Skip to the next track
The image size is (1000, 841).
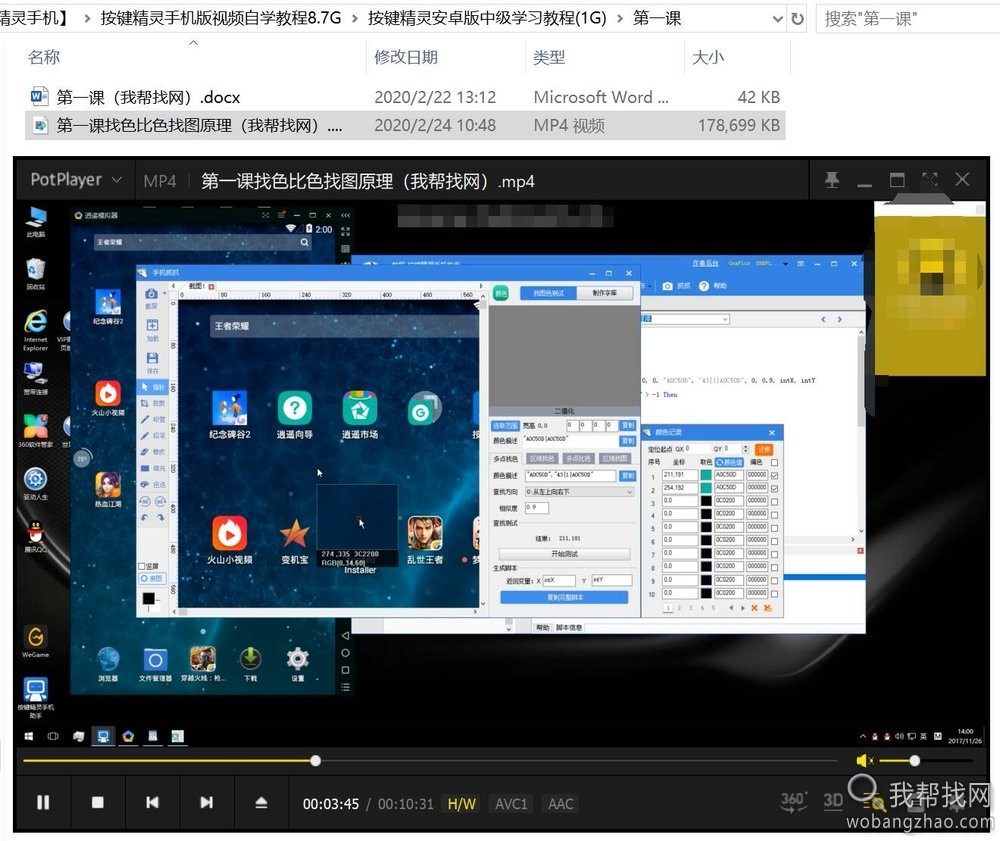point(207,802)
